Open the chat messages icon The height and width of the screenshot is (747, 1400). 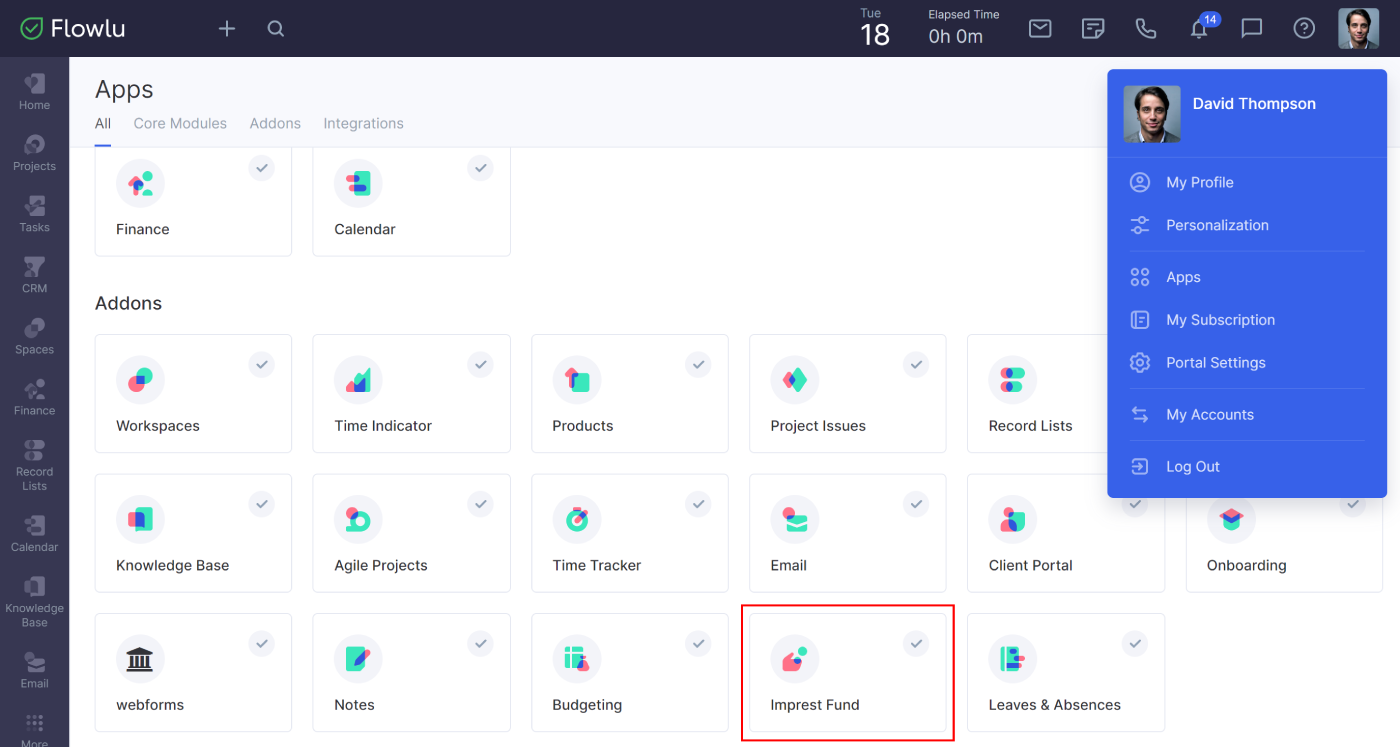[x=1251, y=29]
